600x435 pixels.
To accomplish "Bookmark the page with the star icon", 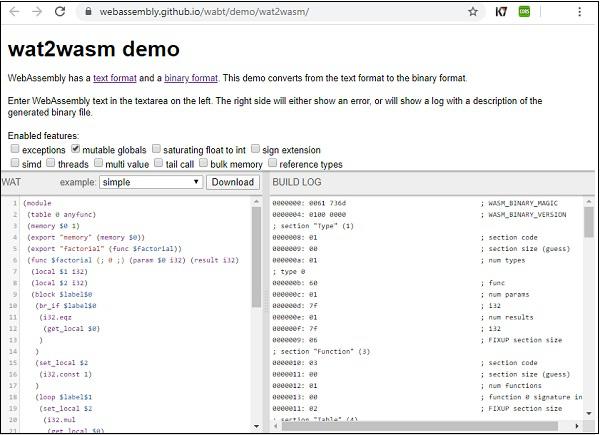I will pyautogui.click(x=473, y=12).
